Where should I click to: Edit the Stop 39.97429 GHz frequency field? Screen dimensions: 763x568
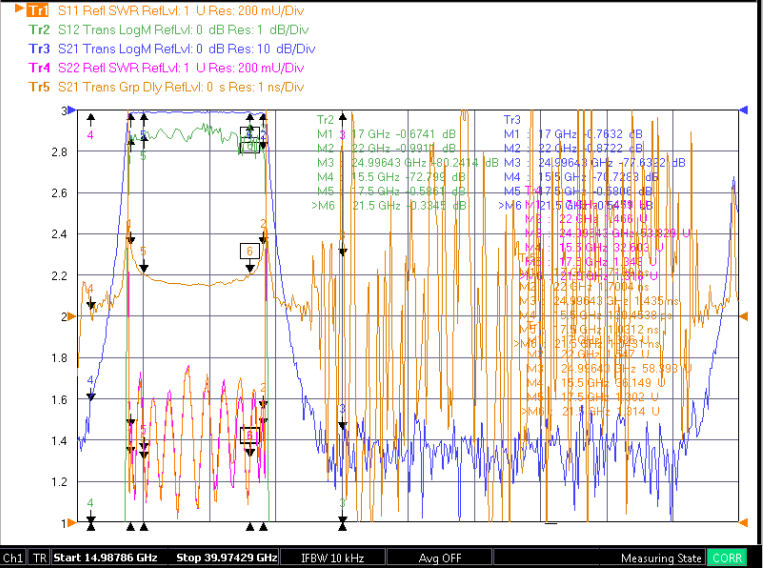(226, 558)
